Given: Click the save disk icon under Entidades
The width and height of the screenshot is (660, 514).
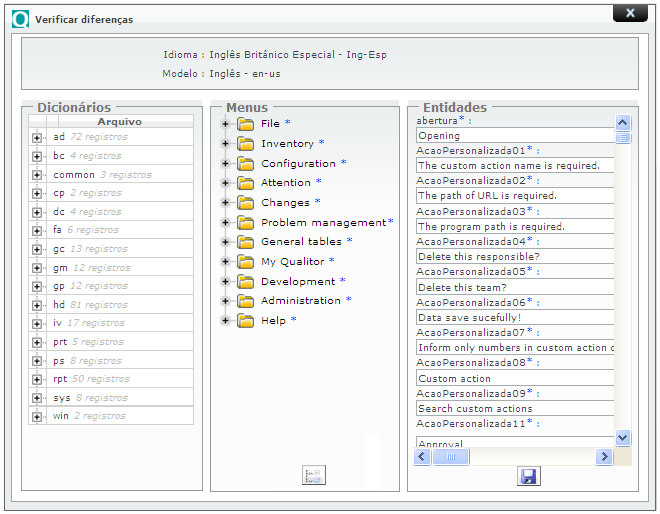Looking at the screenshot, I should click(528, 477).
